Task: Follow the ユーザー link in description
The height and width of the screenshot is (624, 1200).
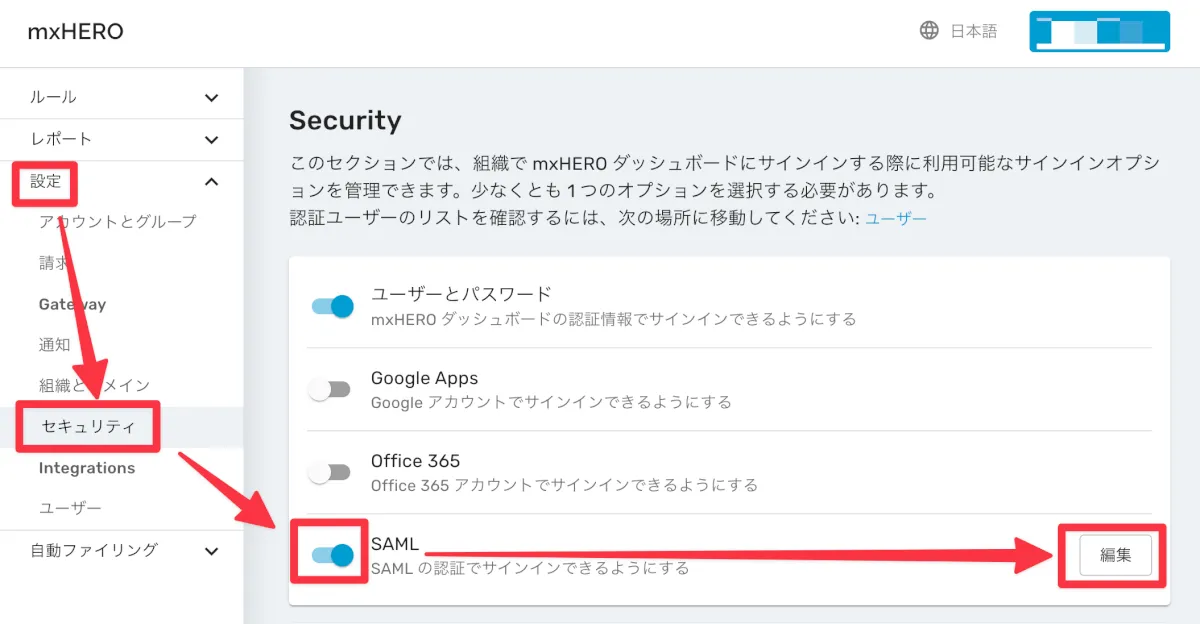Action: coord(896,217)
